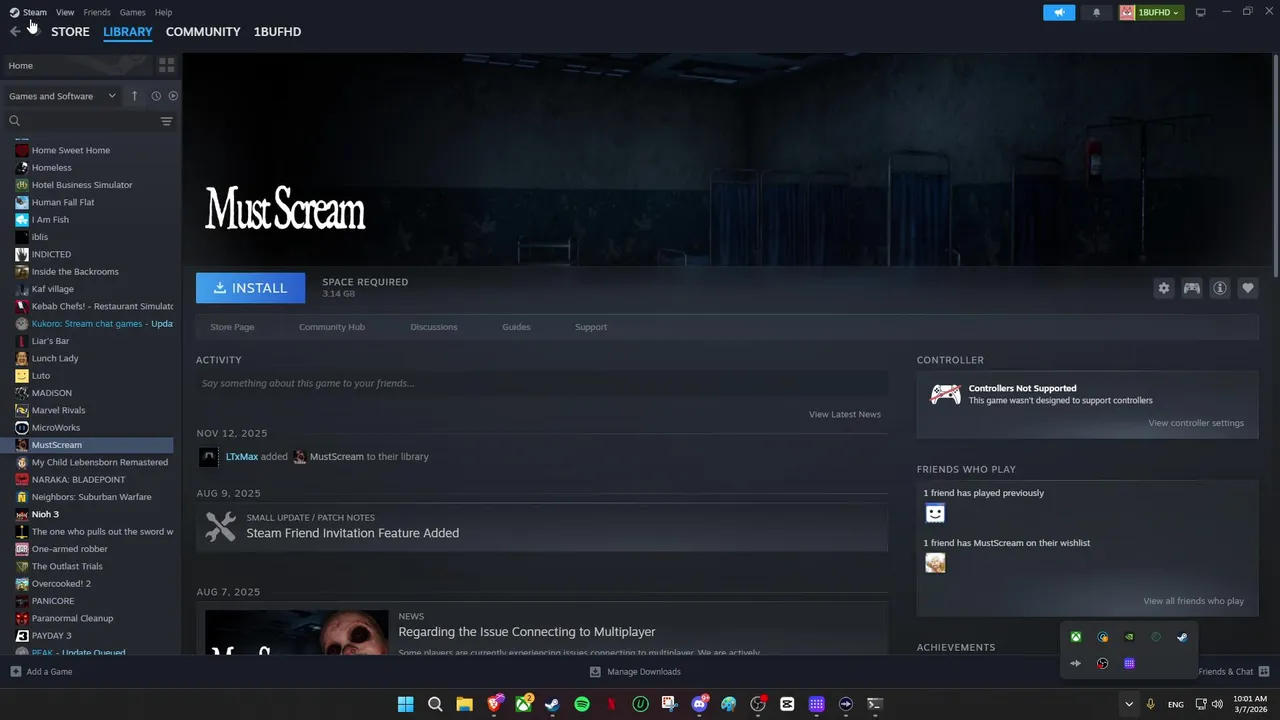Open Regarding the Issue Connecting to Multiplayer news

click(527, 632)
